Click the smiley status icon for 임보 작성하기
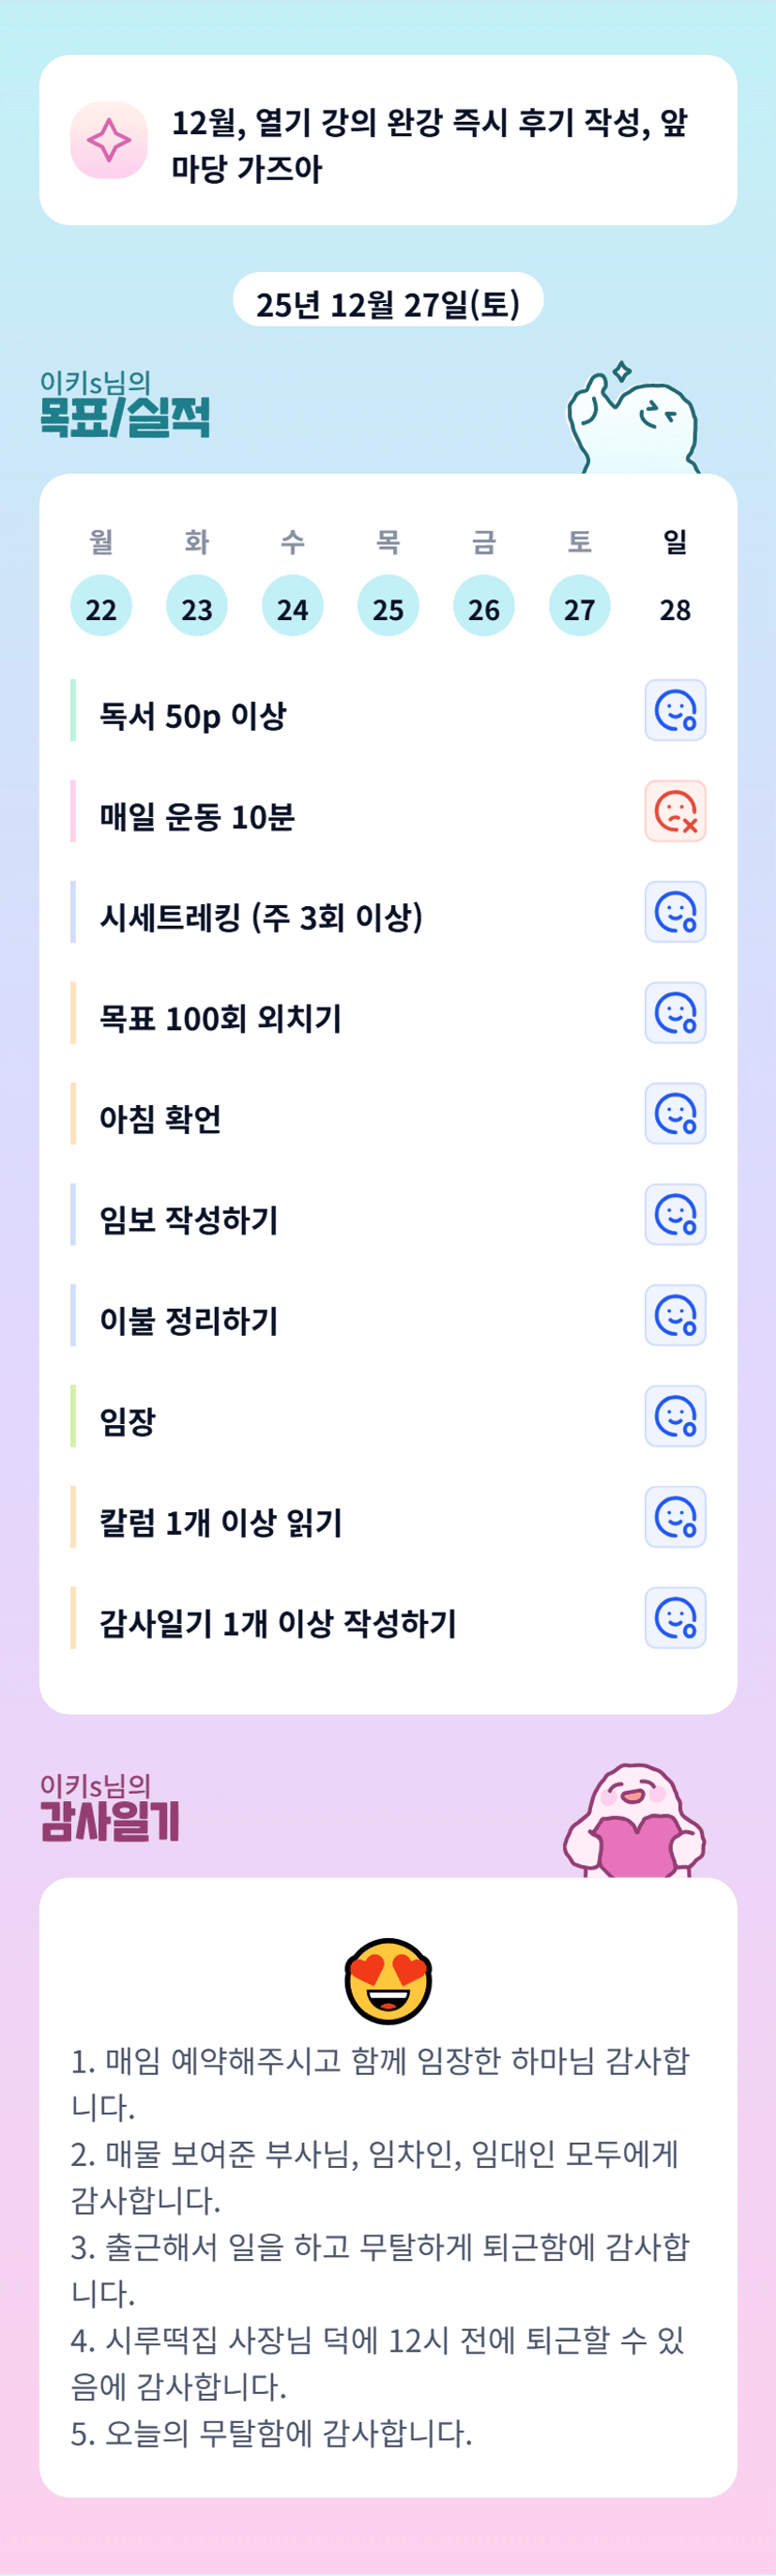776x2576 pixels. point(675,1215)
